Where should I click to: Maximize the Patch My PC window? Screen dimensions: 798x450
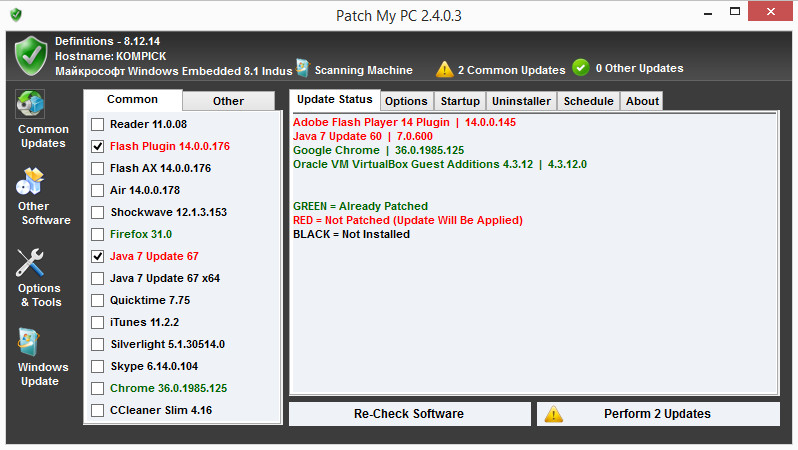pyautogui.click(x=735, y=11)
